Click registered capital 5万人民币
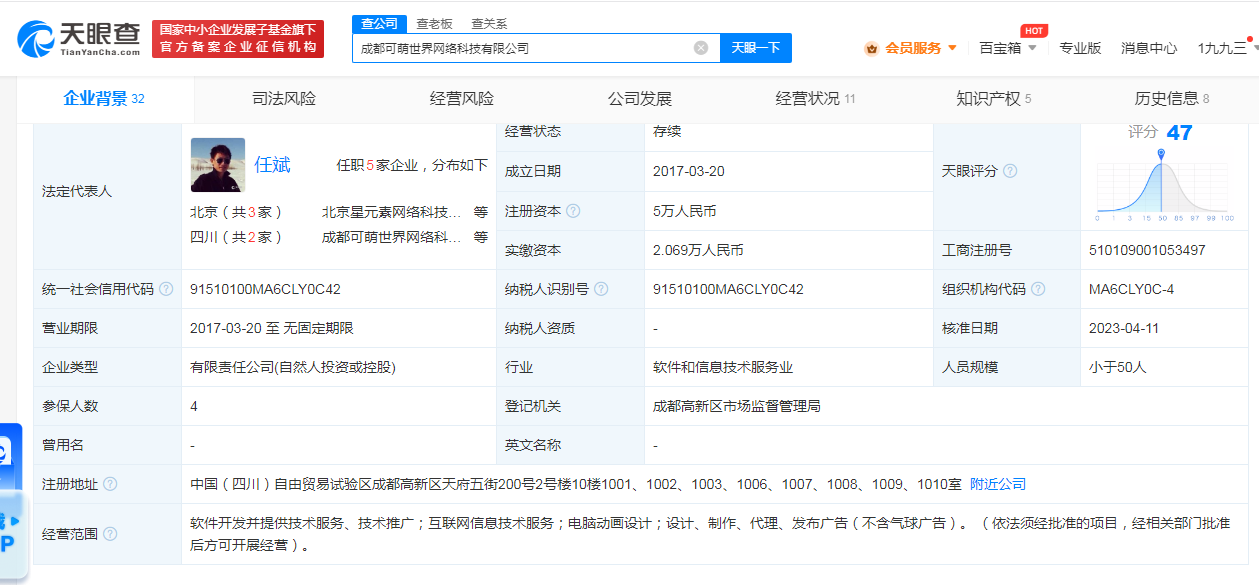1259x585 pixels. point(685,211)
